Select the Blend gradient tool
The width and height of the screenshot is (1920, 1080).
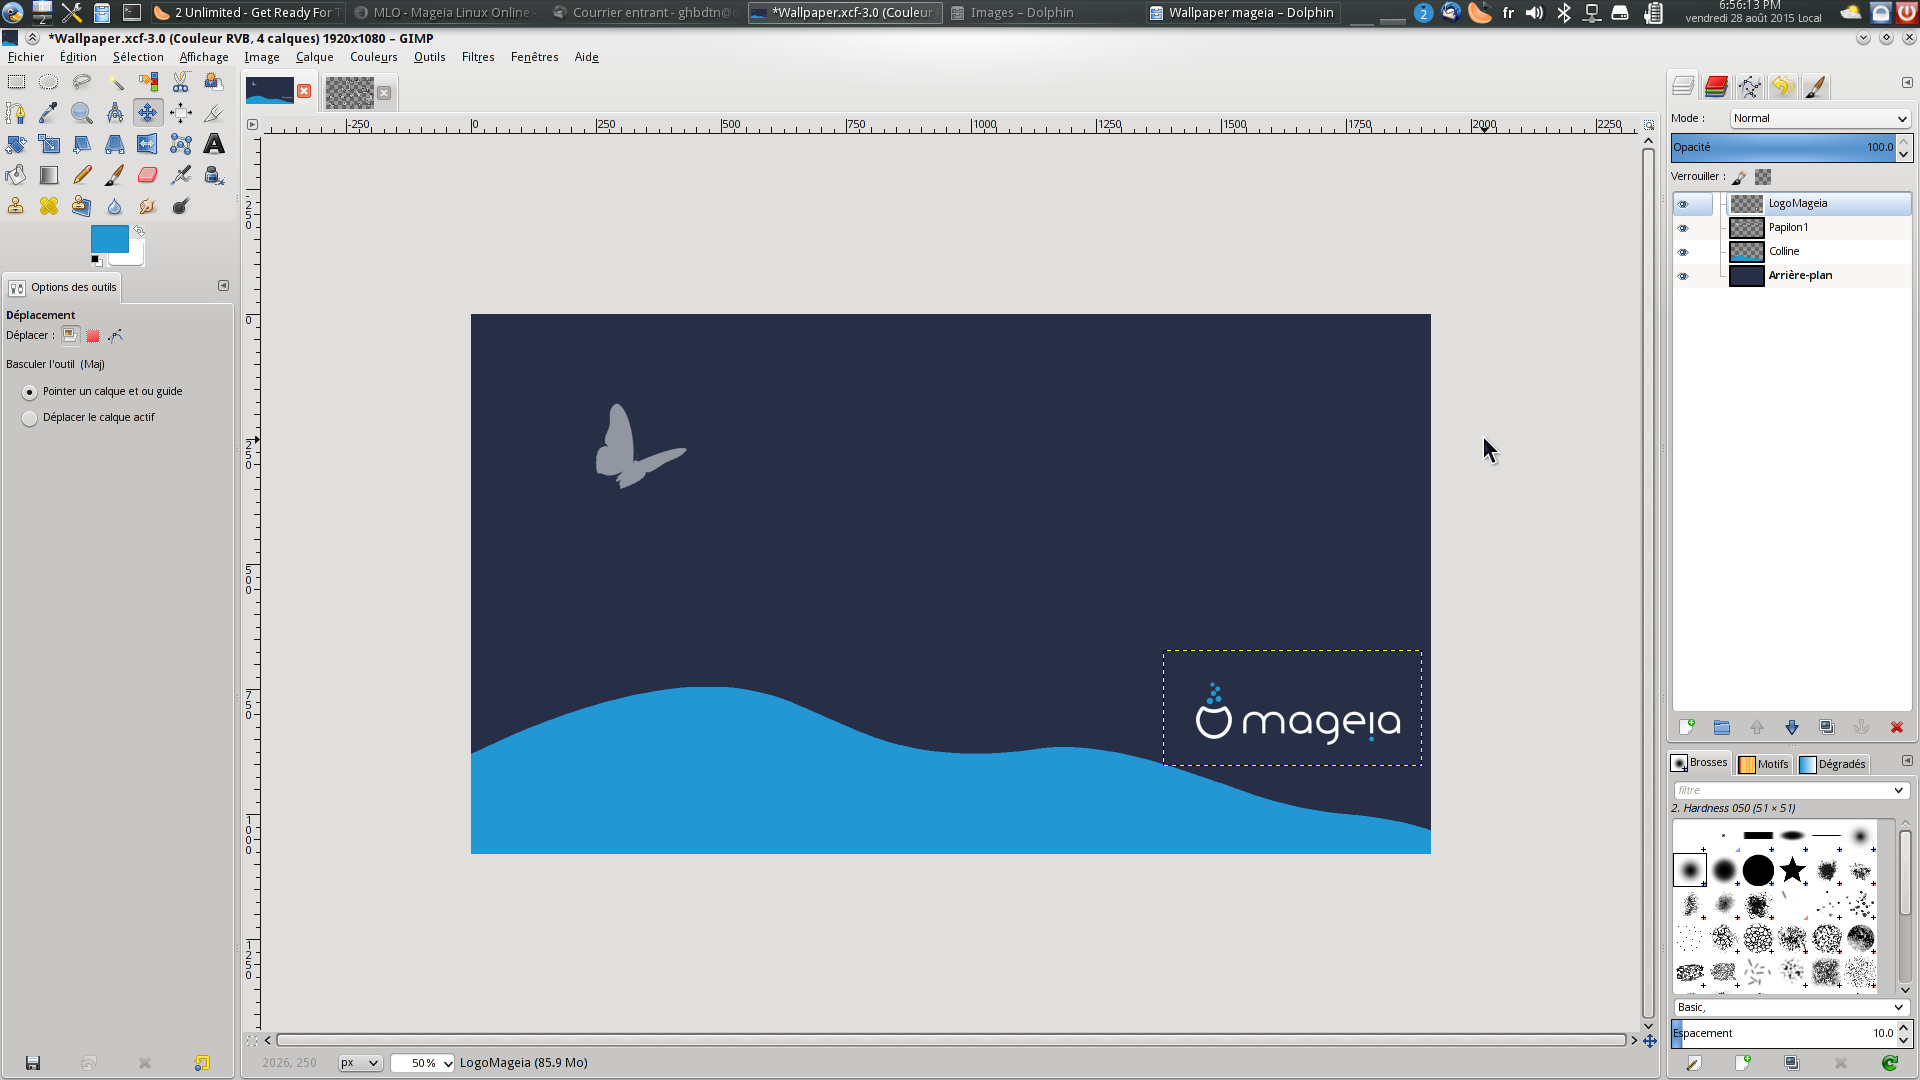coord(49,175)
